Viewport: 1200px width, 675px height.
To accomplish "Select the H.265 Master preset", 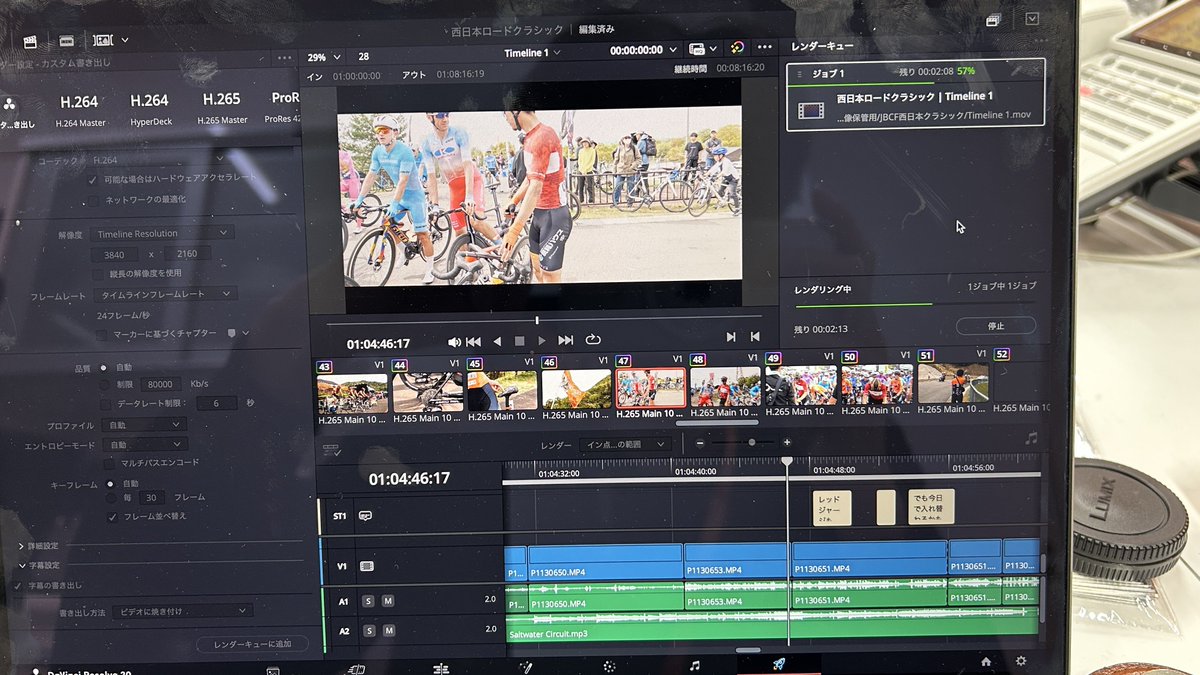I will (221, 108).
